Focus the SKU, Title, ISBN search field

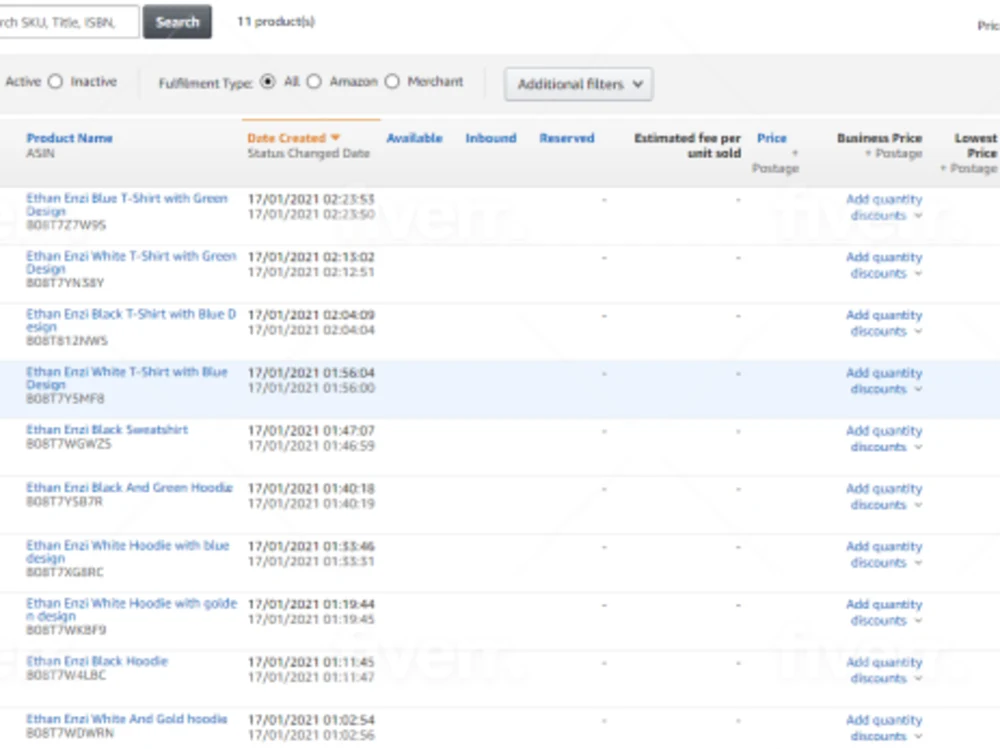(x=69, y=22)
